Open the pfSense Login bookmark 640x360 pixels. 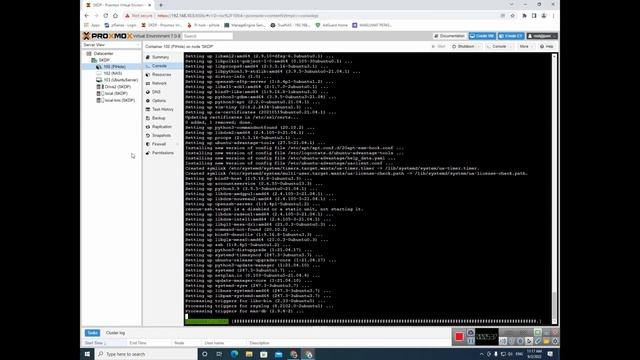(x=120, y=25)
